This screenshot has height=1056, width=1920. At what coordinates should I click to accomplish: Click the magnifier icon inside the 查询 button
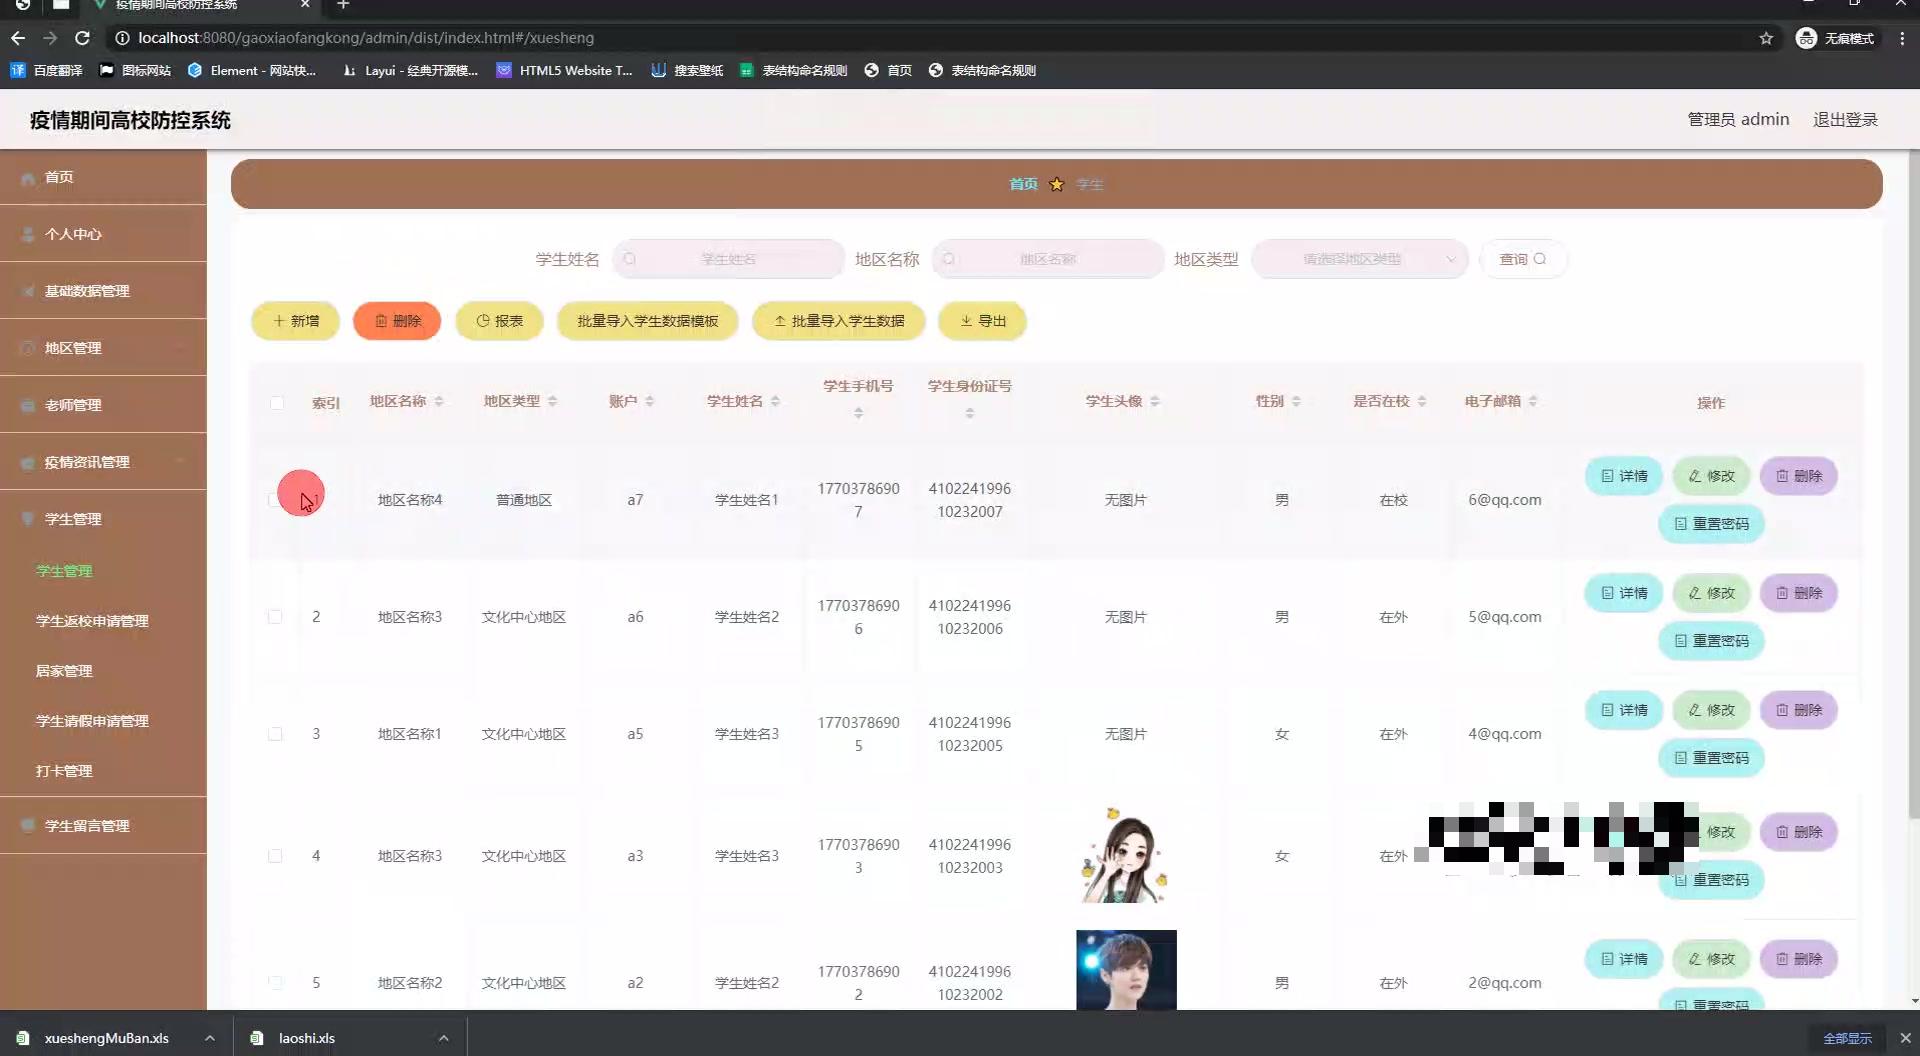click(1540, 258)
